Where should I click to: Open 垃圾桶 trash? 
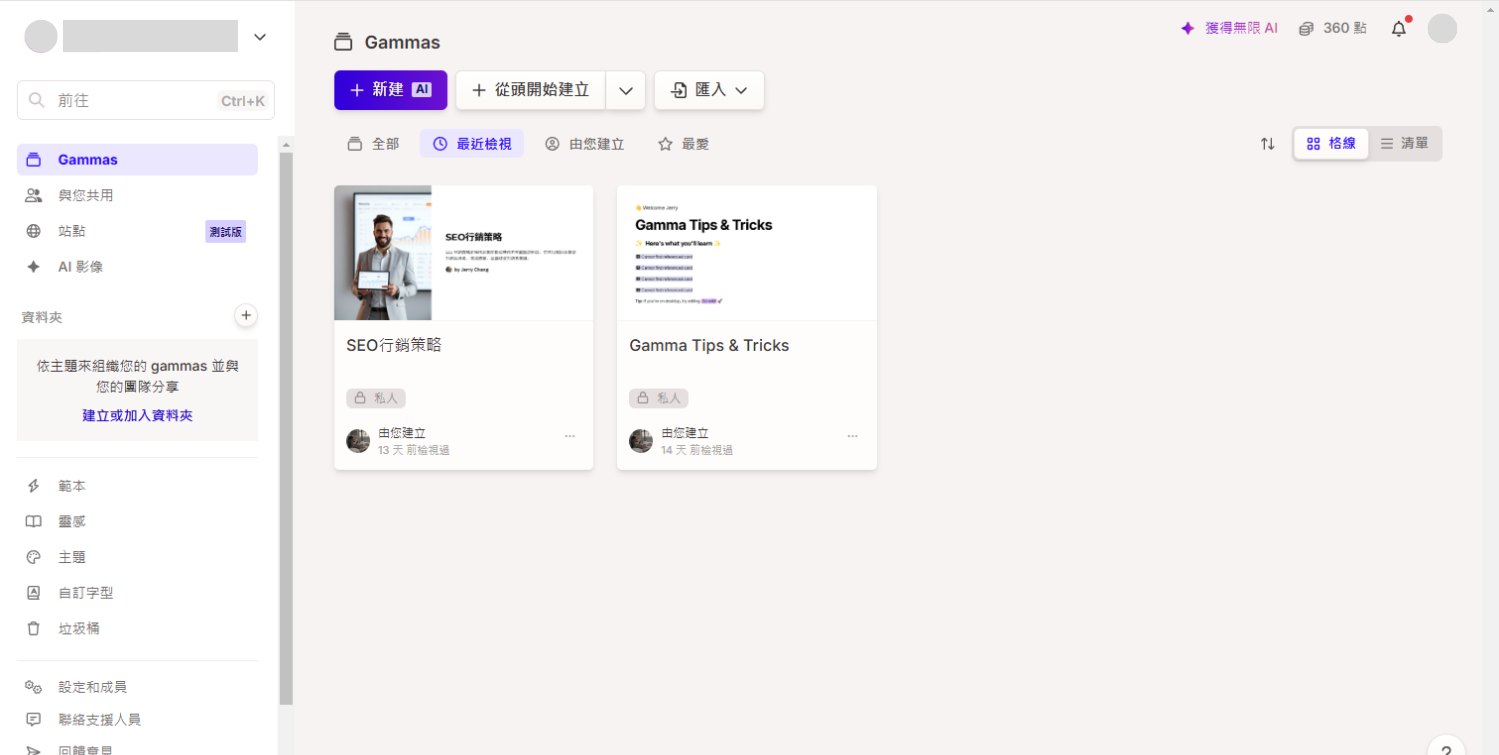[x=137, y=629]
